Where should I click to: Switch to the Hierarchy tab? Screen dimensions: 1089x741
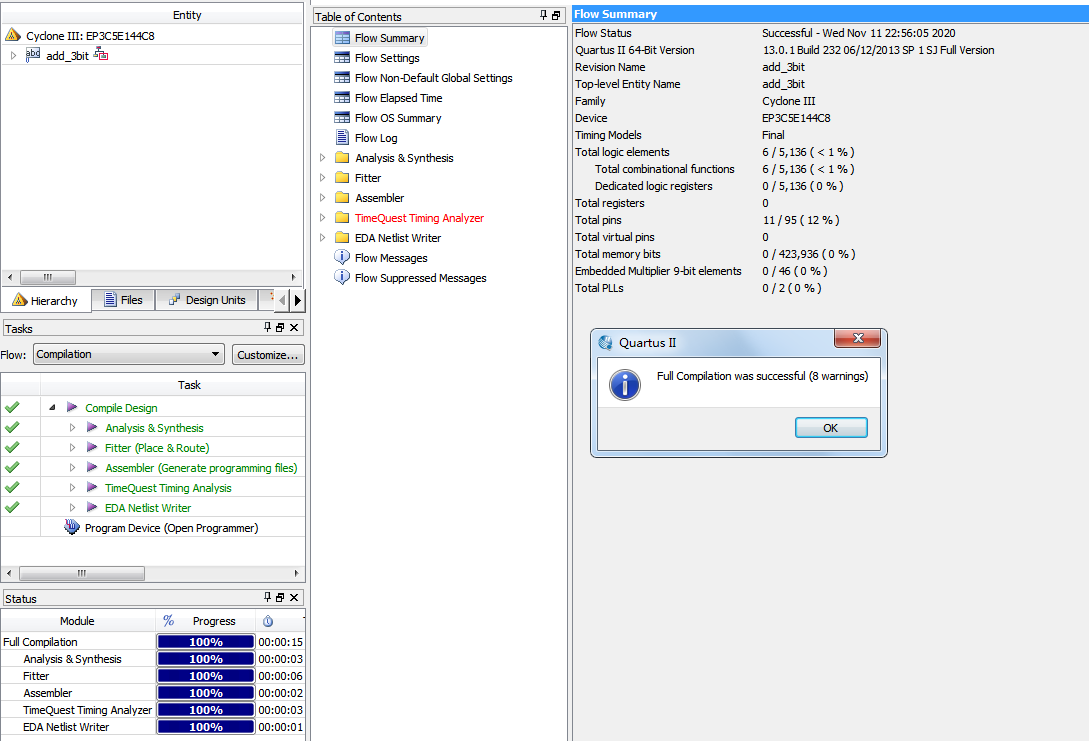pyautogui.click(x=46, y=300)
